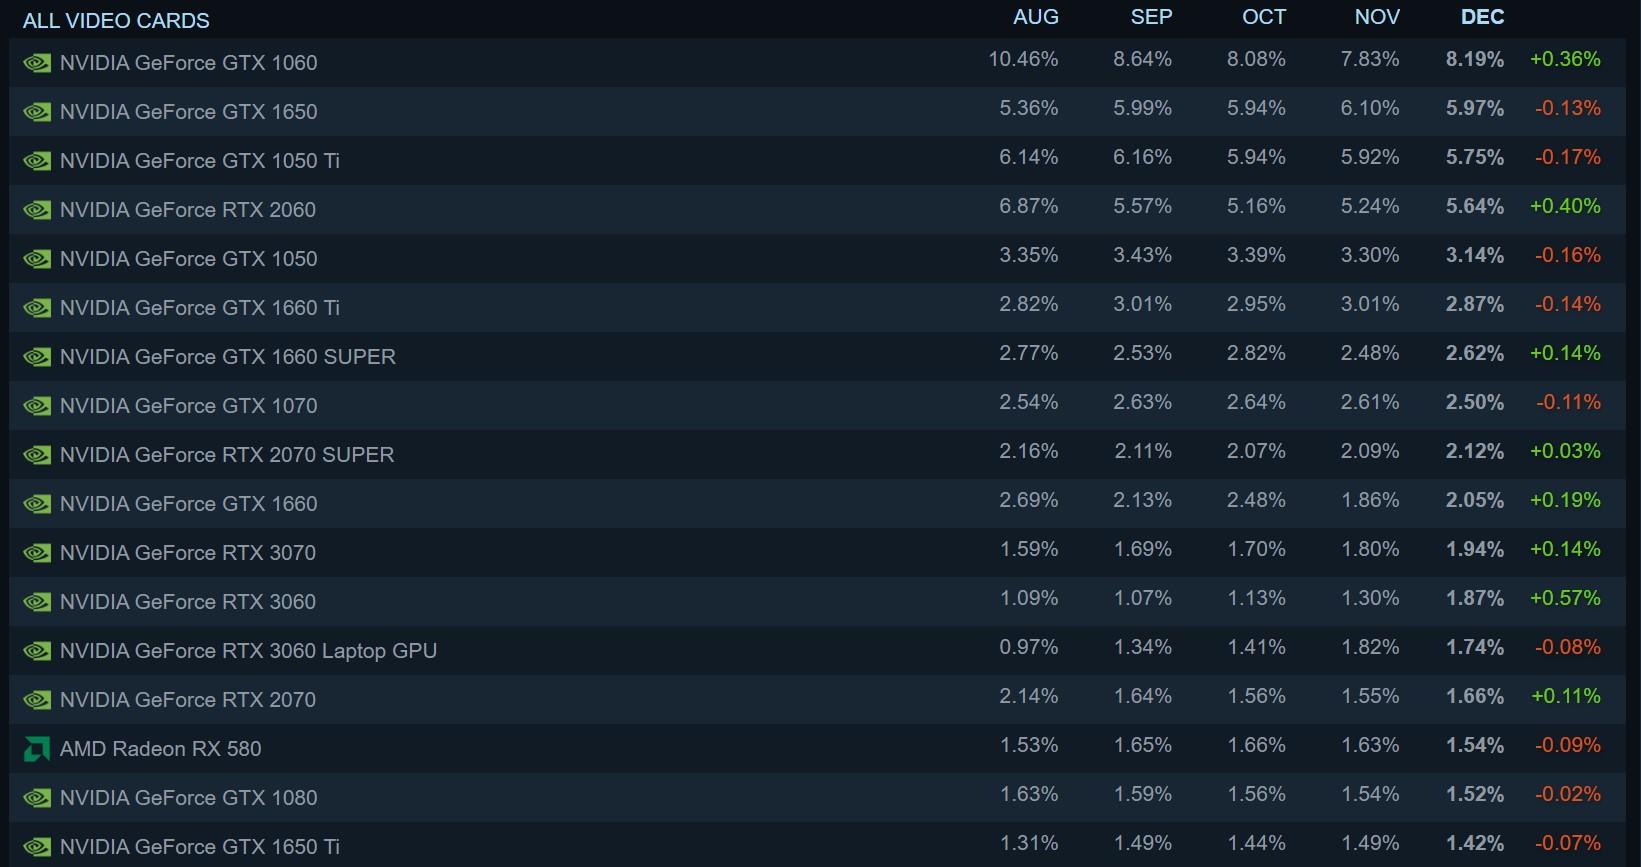Select the ALL VIDEO CARDS heading
The height and width of the screenshot is (867, 1641).
click(x=116, y=20)
